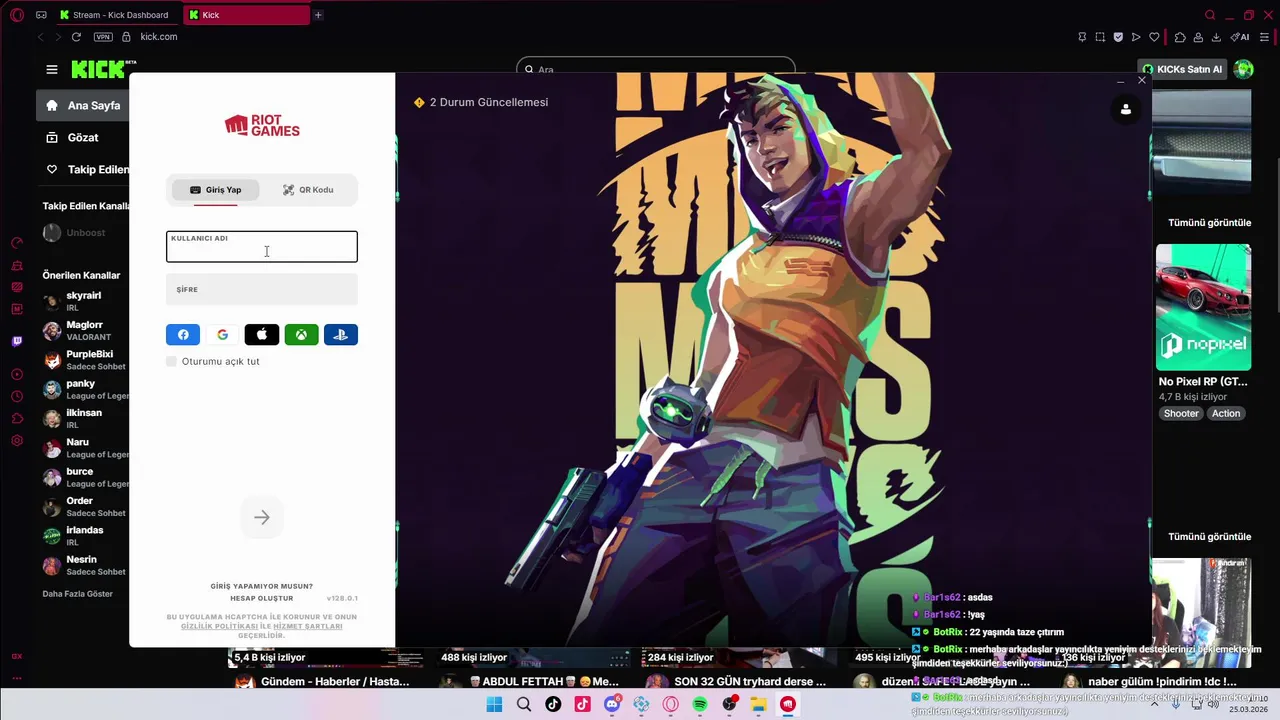Open File Explorer from taskbar

tap(759, 704)
